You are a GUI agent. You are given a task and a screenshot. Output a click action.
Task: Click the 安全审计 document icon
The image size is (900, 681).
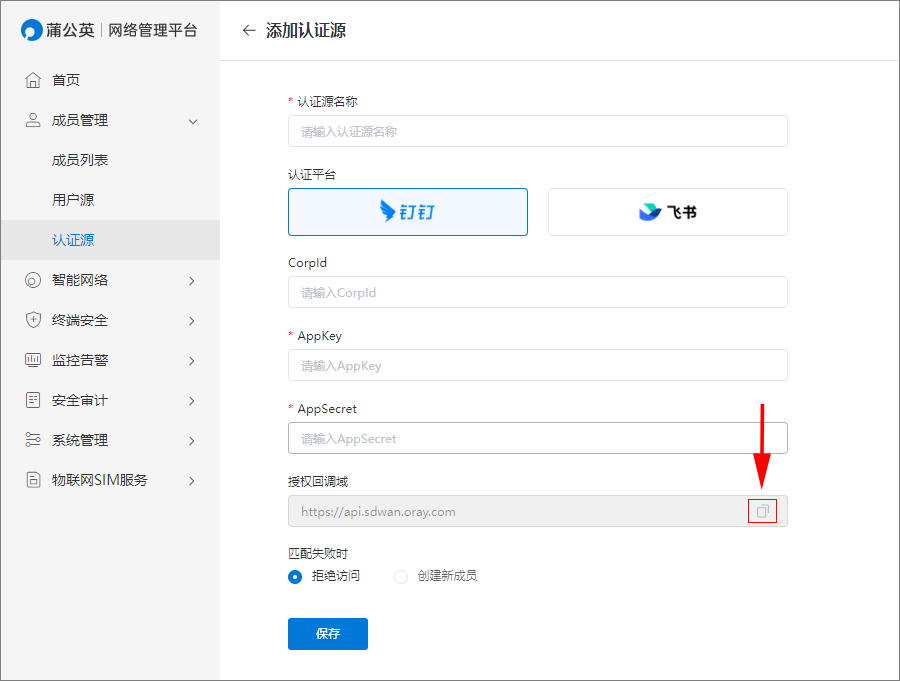click(x=33, y=400)
